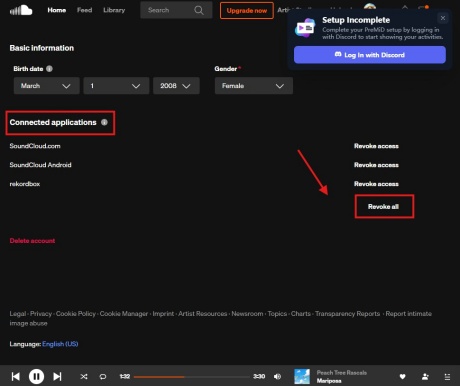Click the Delete account link
Screen dimensions: 460x386
pyautogui.click(x=32, y=241)
